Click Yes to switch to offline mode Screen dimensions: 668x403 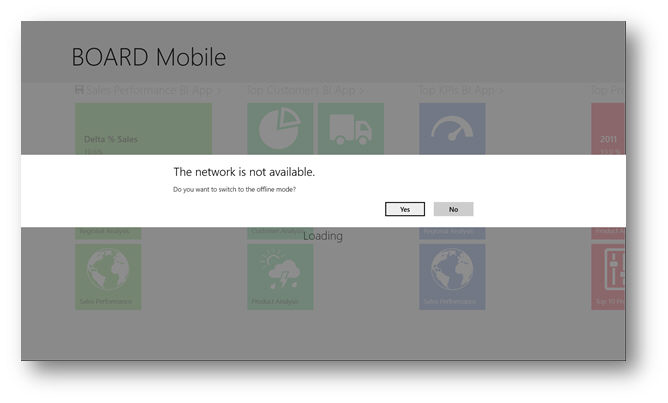coord(405,209)
